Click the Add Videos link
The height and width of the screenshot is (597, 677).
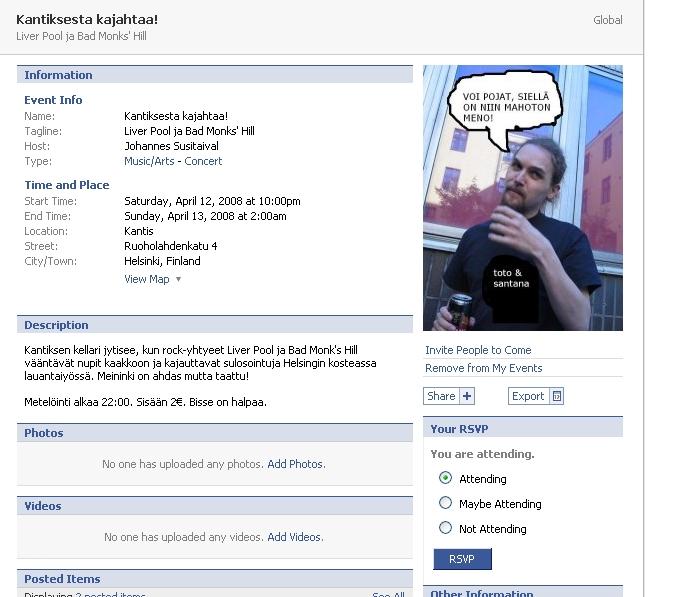coord(294,537)
